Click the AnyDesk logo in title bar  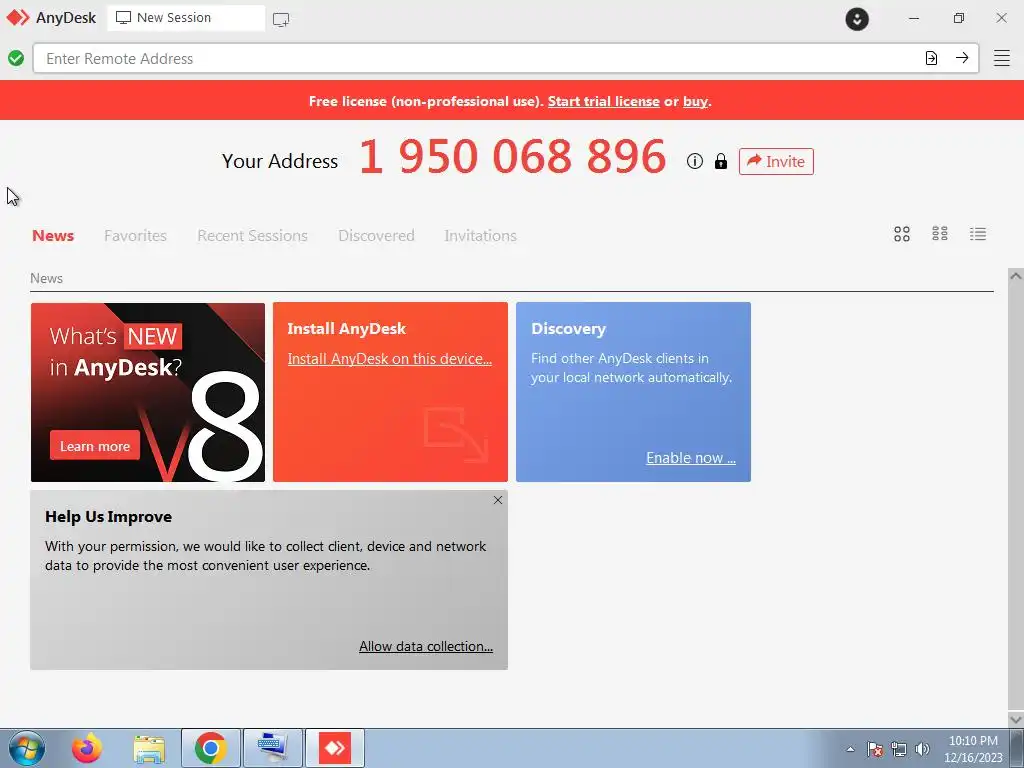click(x=18, y=18)
